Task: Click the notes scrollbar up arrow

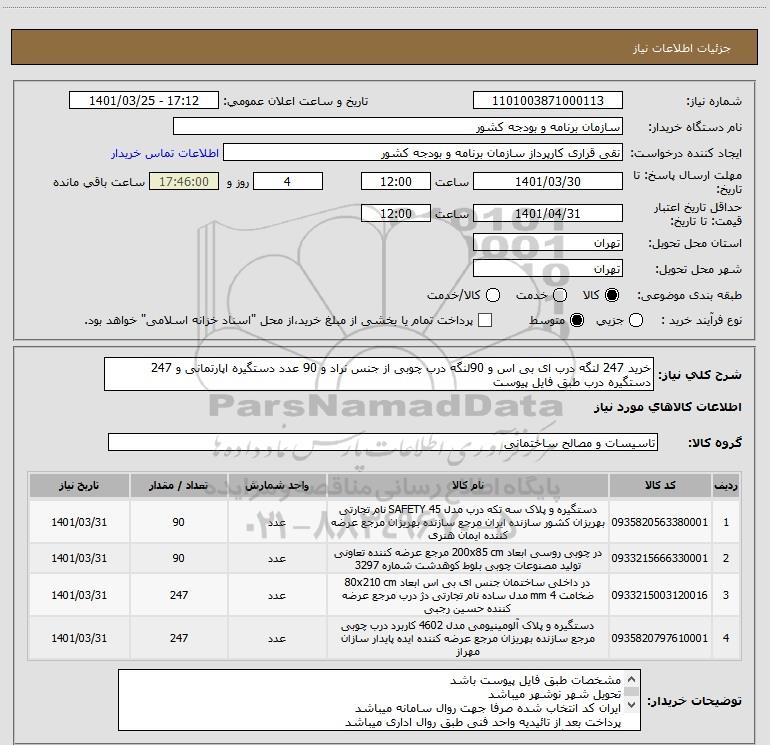Action: pos(632,679)
